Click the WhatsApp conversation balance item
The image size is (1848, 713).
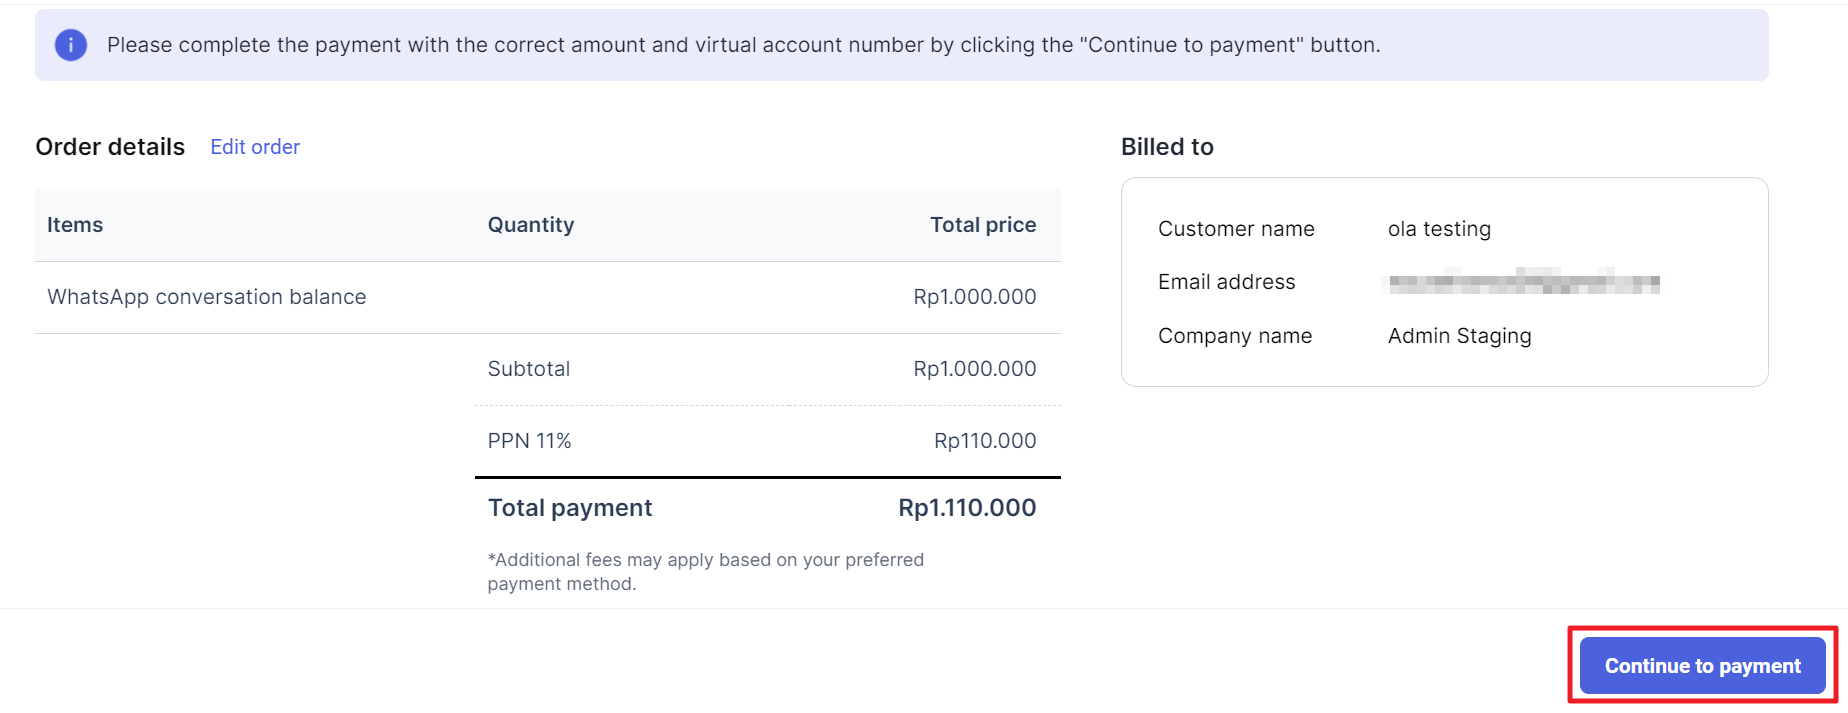click(x=207, y=297)
